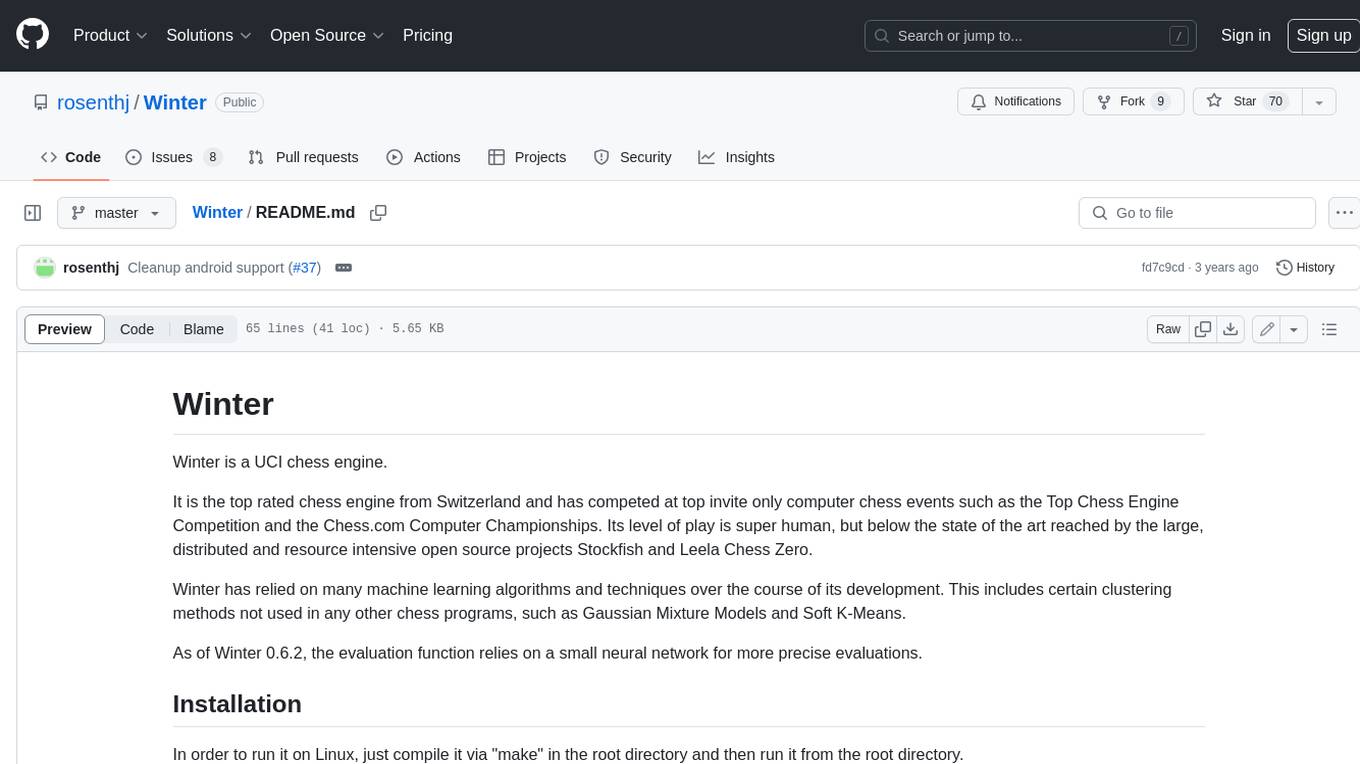This screenshot has height=764, width=1360.
Task: Show the README outline
Action: (1329, 329)
